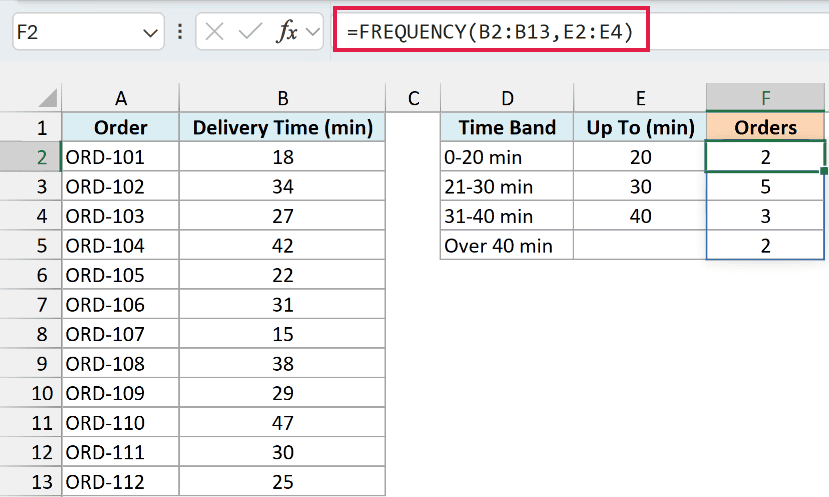
Task: Select delivery time cell 22
Action: (282, 275)
